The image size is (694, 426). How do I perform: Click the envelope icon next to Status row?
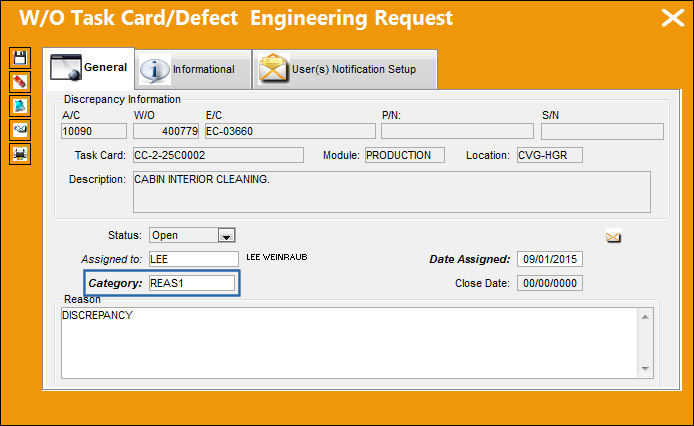coord(613,237)
